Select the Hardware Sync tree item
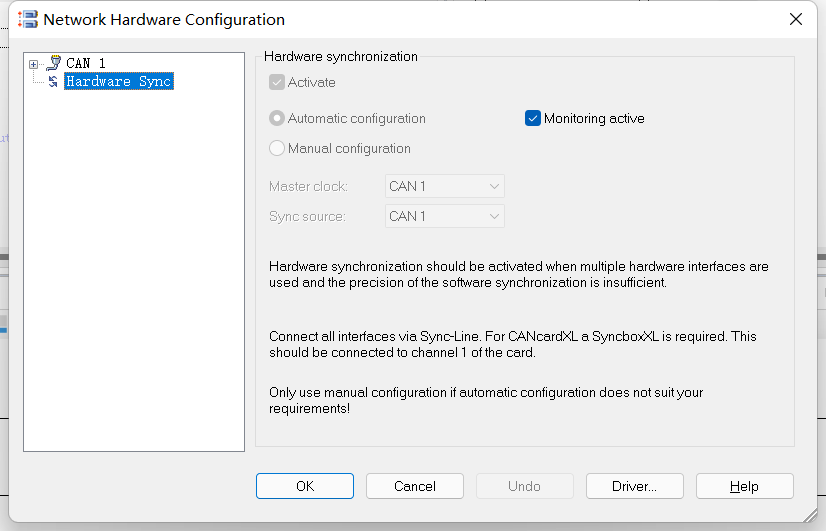Image resolution: width=826 pixels, height=531 pixels. click(x=119, y=81)
